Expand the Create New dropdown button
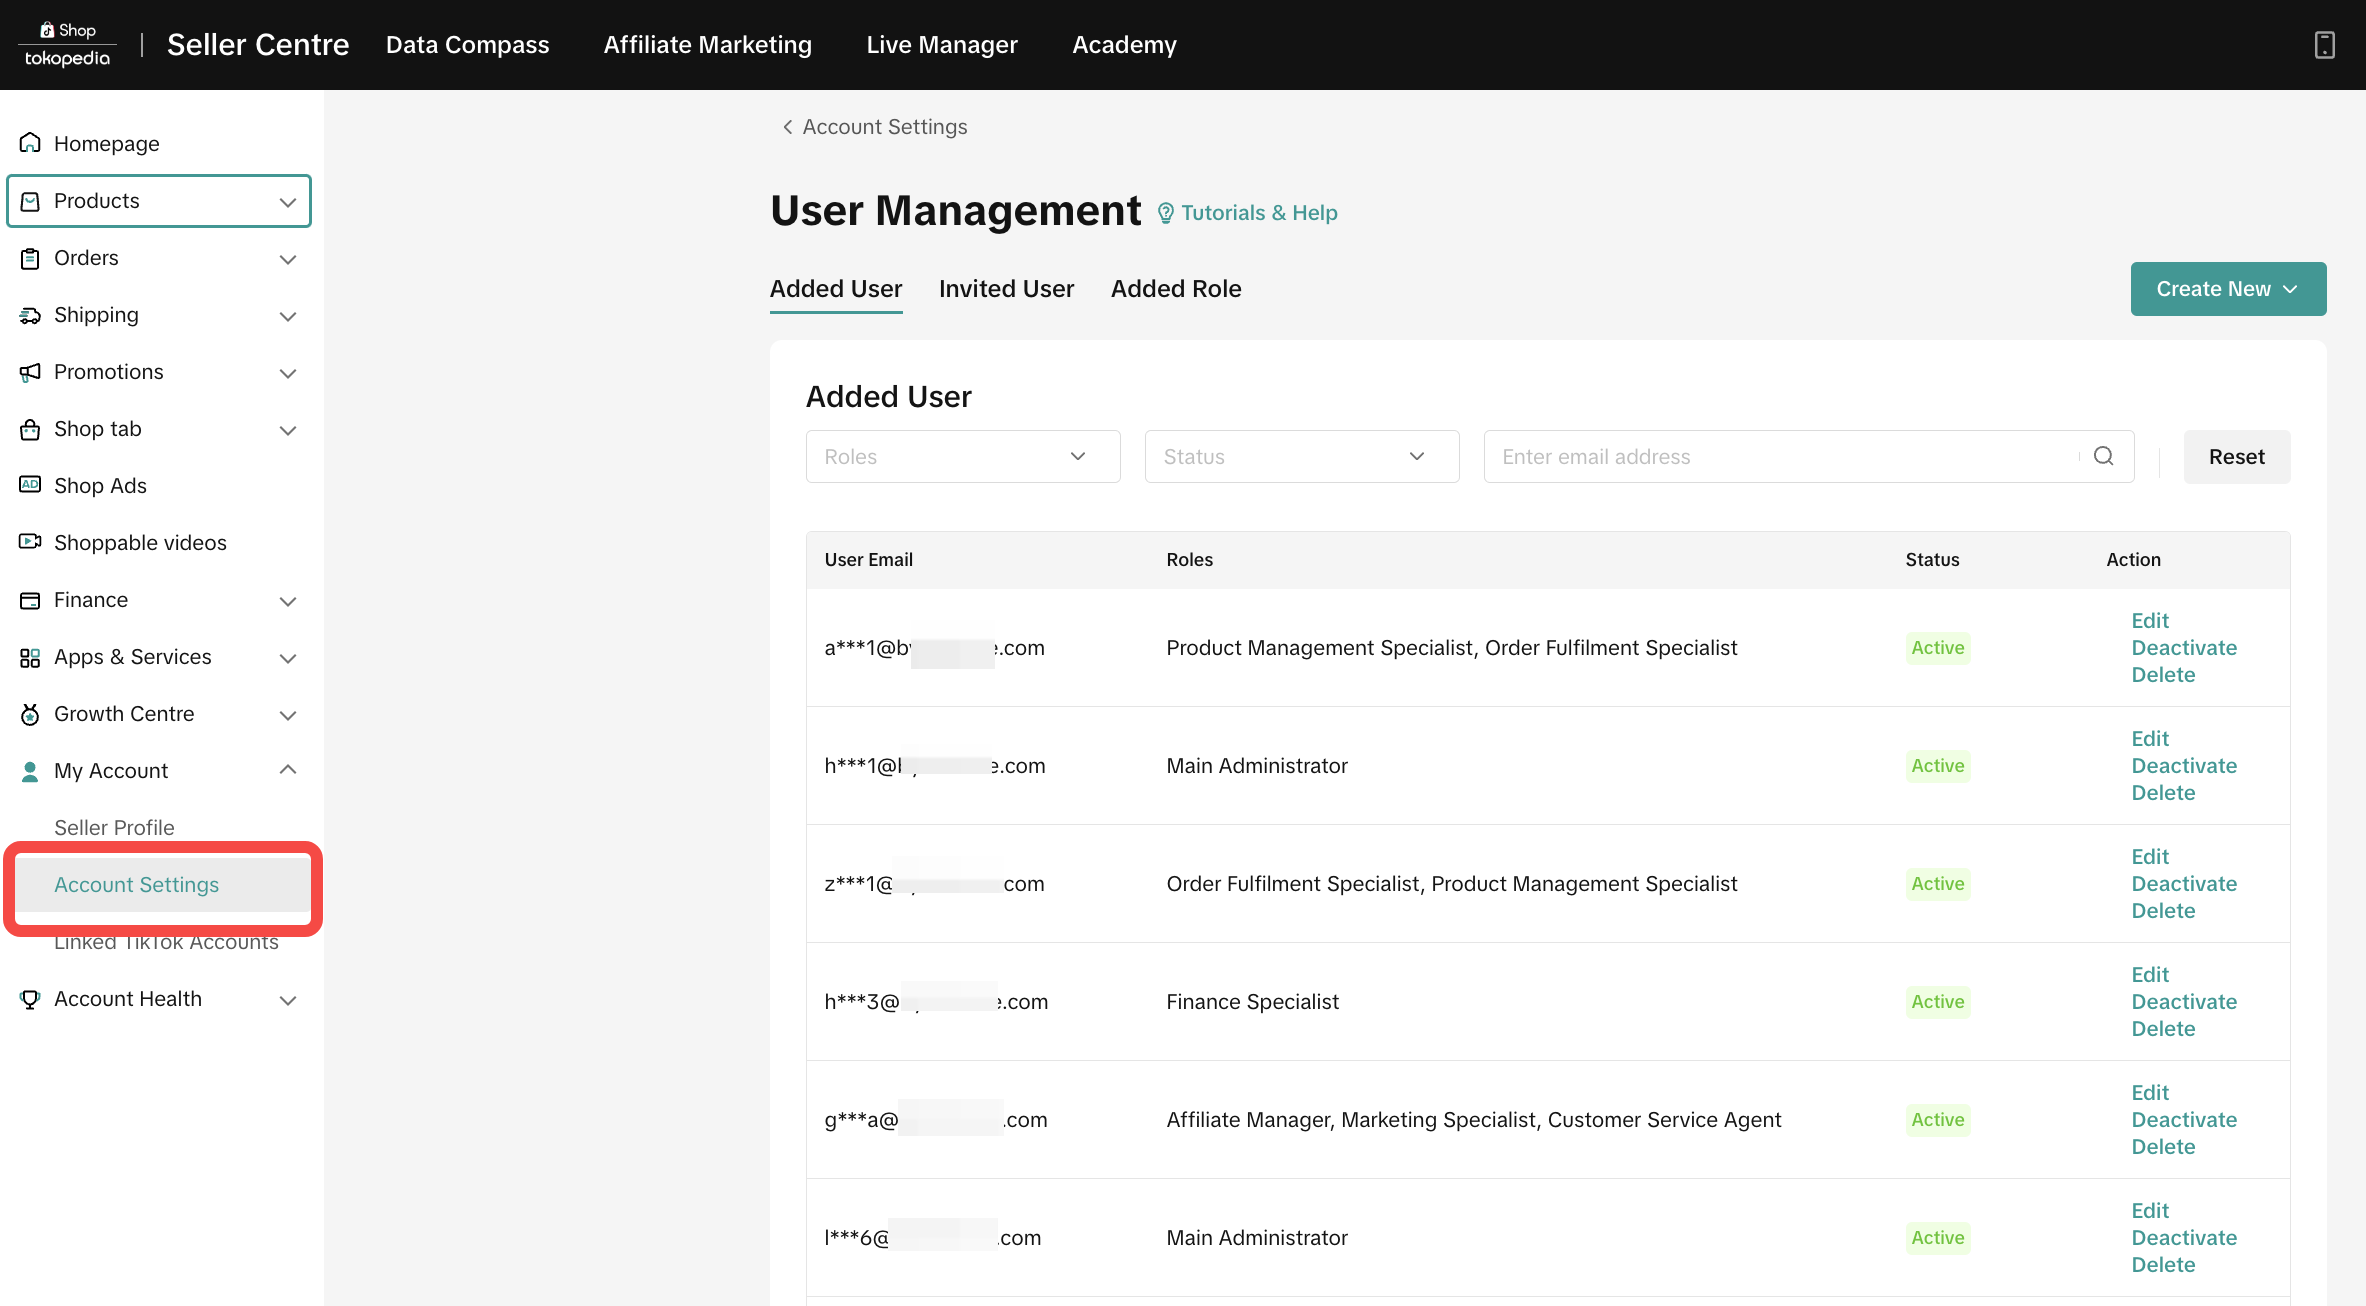 pyautogui.click(x=2227, y=289)
